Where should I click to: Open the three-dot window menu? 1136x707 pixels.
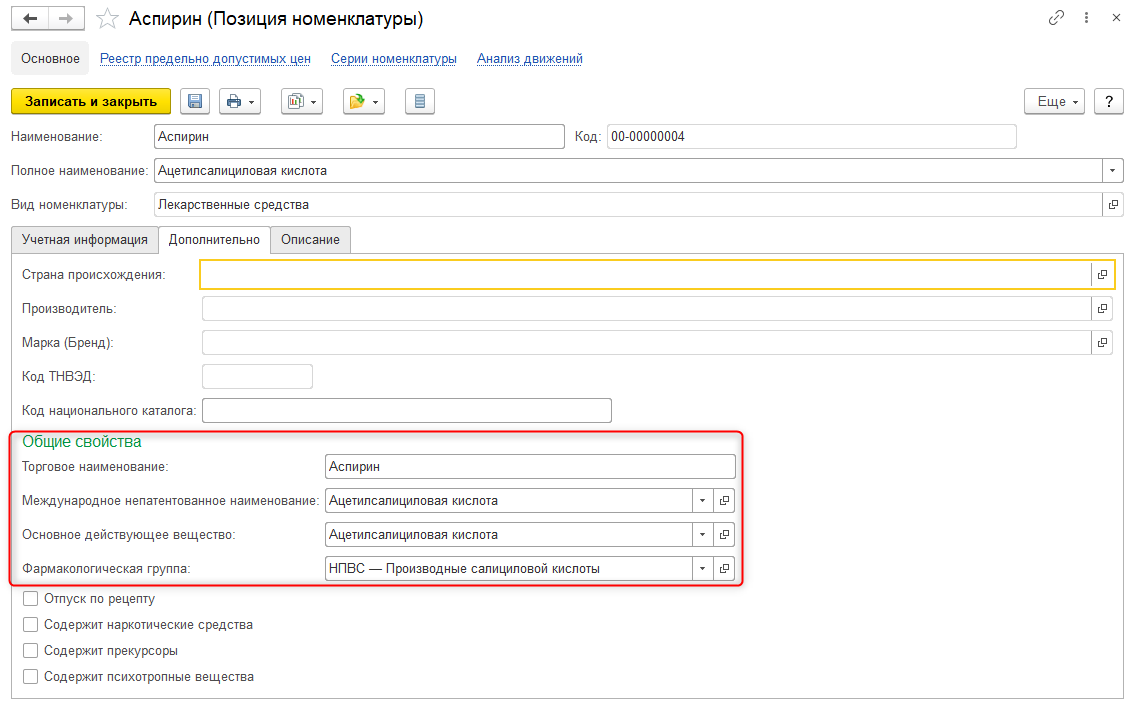click(1086, 17)
